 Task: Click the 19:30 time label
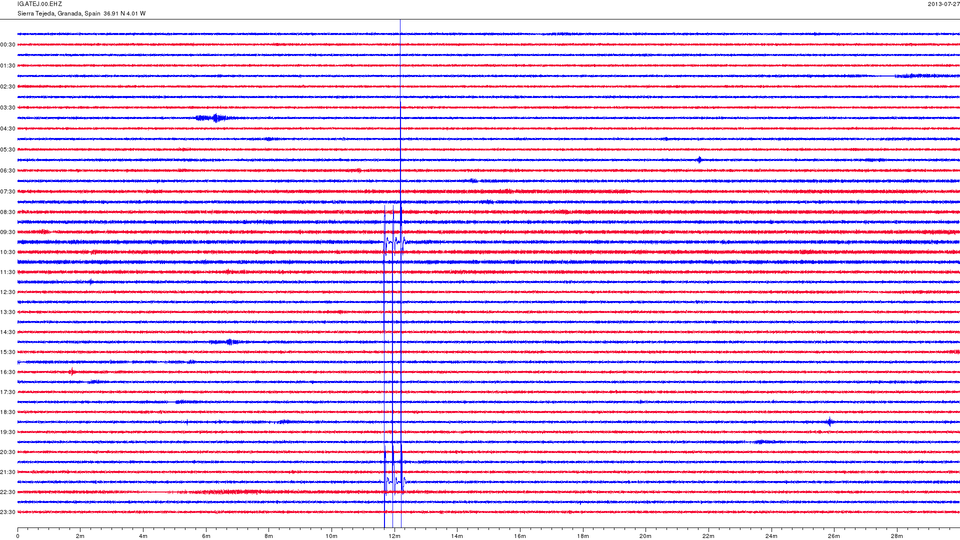(8, 432)
